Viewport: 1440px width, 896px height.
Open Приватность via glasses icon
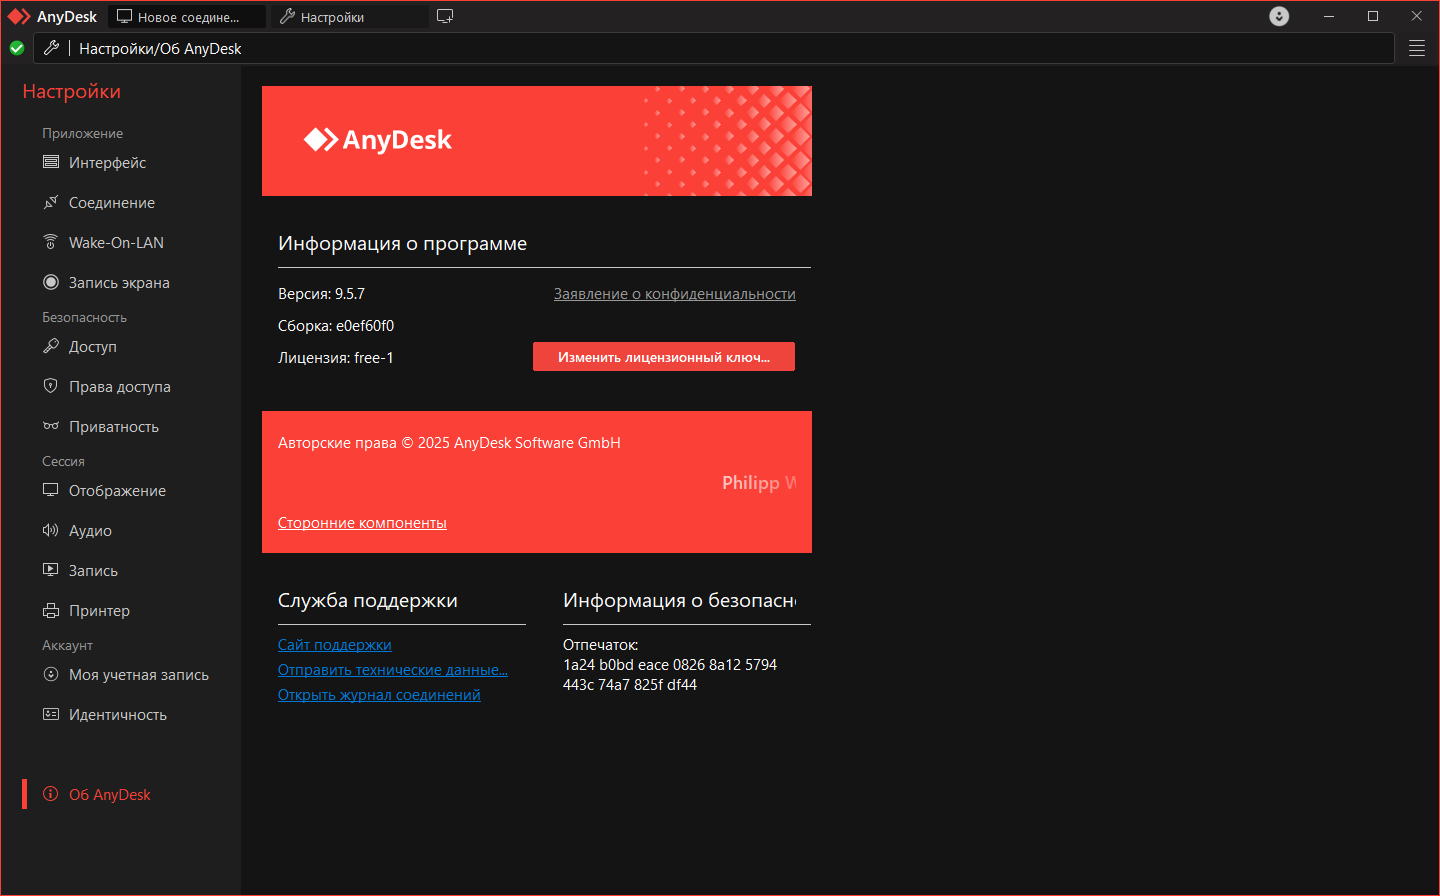pos(51,426)
